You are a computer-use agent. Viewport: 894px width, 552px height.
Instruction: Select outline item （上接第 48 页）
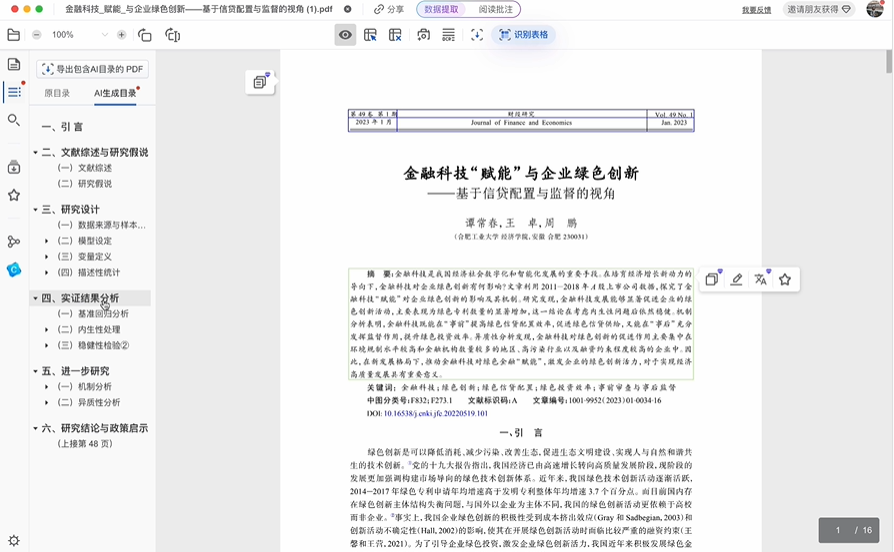click(x=84, y=444)
